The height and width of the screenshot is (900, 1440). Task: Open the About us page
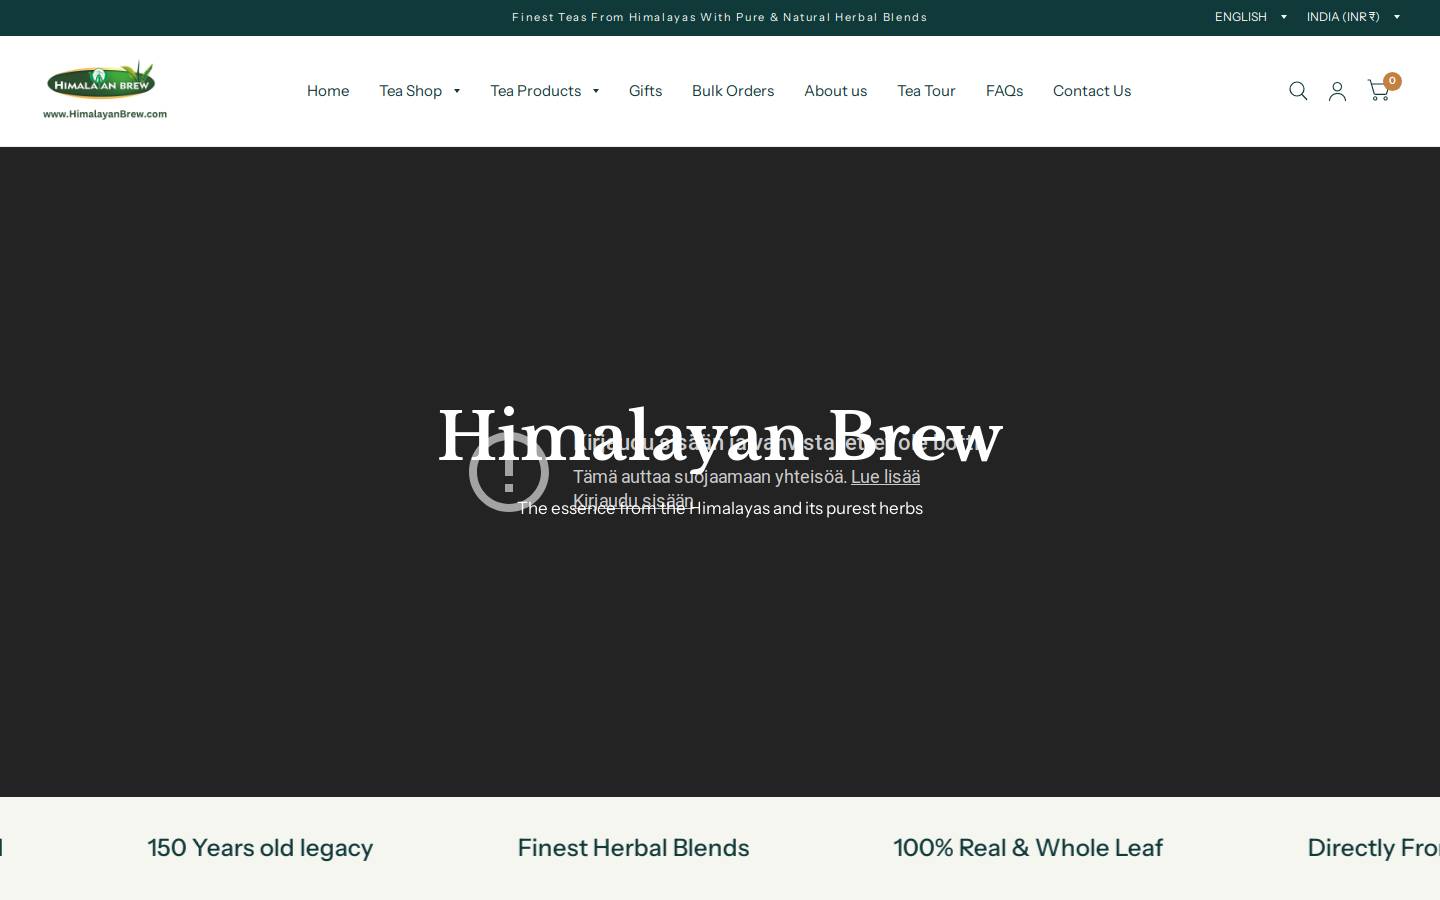[x=835, y=91]
